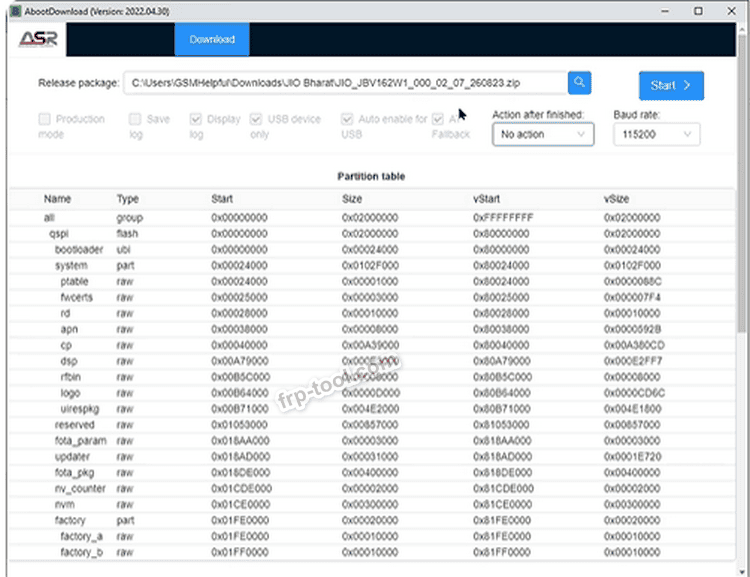Click start address 0x00A79000 of dsp
Viewport: 750px width, 577px height.
240,361
